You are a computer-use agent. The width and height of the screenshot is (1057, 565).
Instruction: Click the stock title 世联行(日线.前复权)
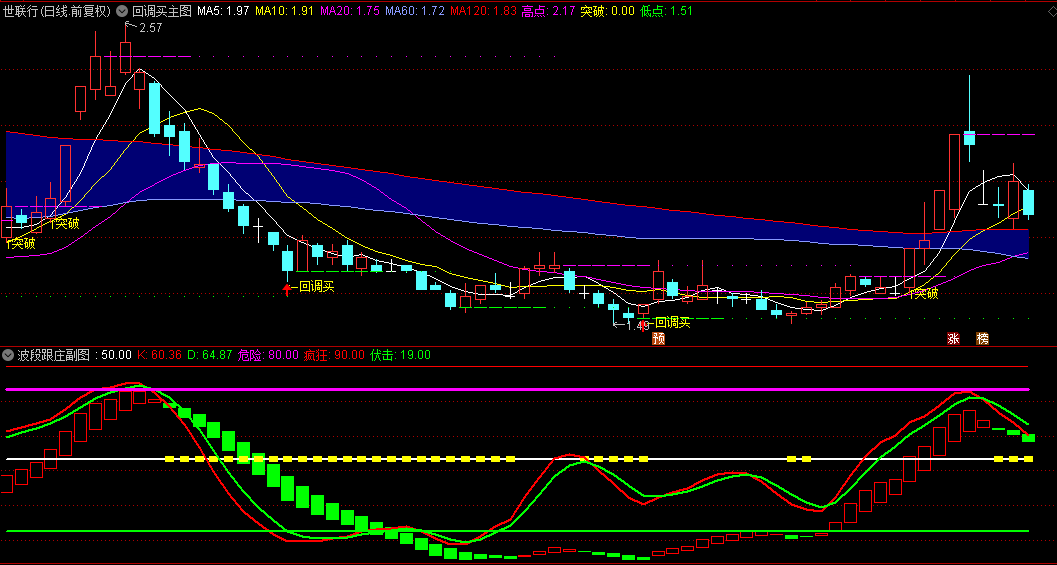[x=57, y=11]
